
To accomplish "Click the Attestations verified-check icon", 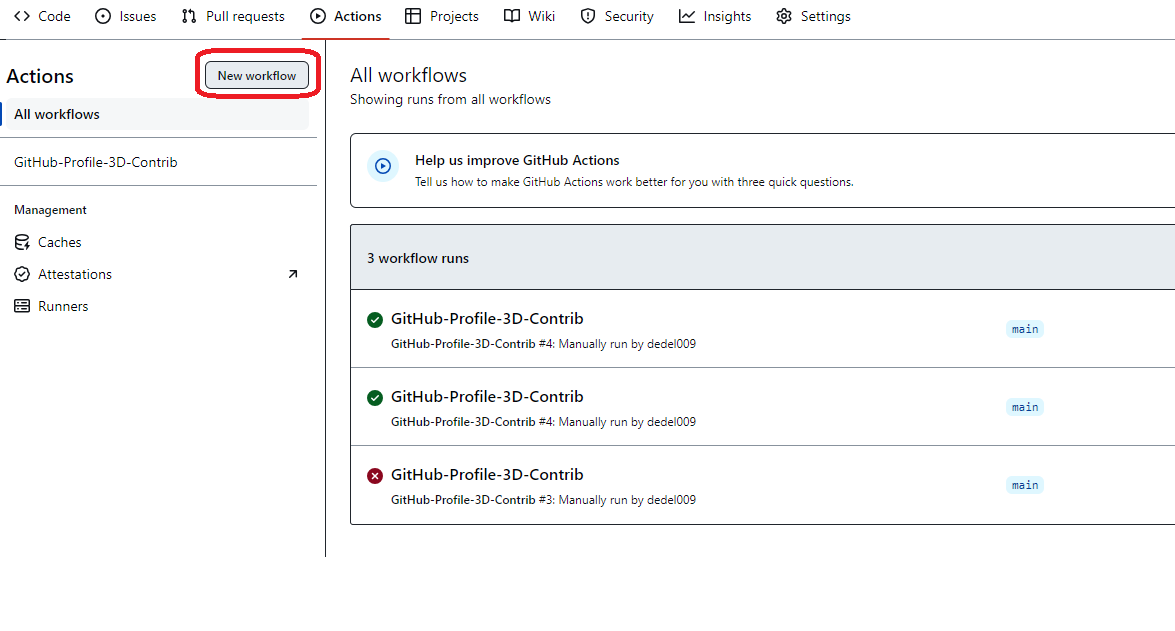I will point(22,274).
